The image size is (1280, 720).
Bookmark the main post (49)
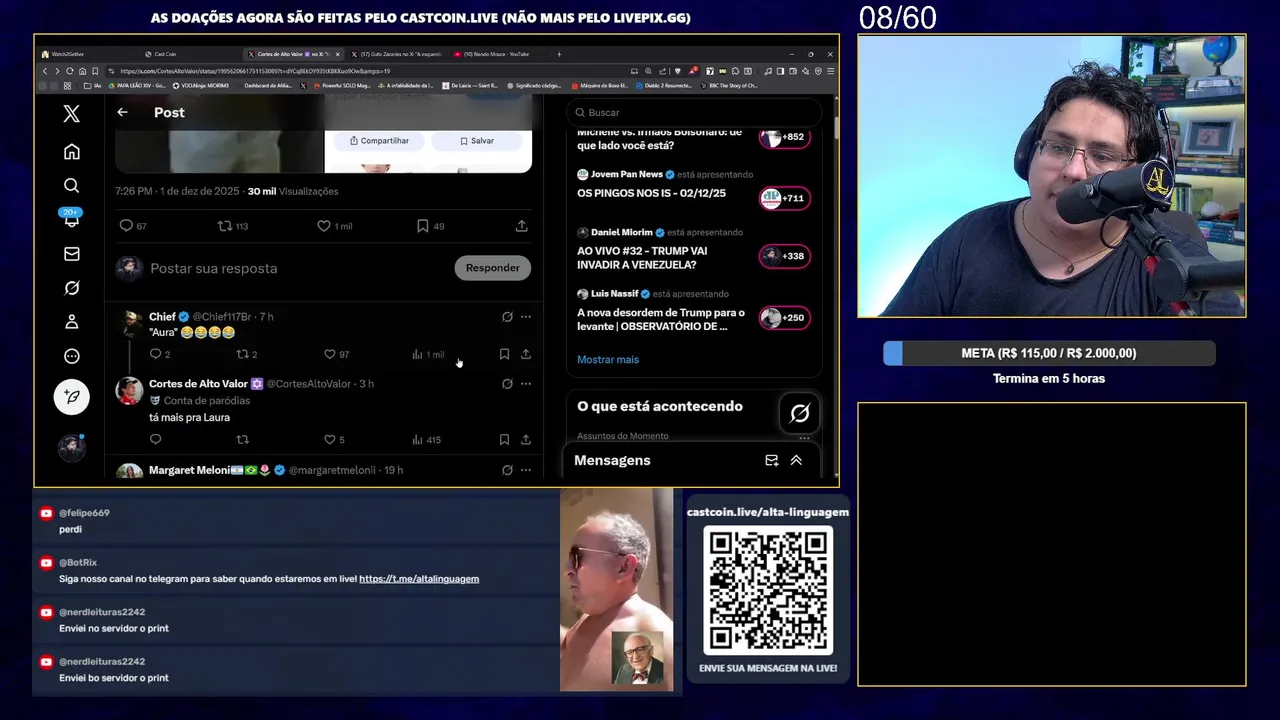[x=430, y=226]
